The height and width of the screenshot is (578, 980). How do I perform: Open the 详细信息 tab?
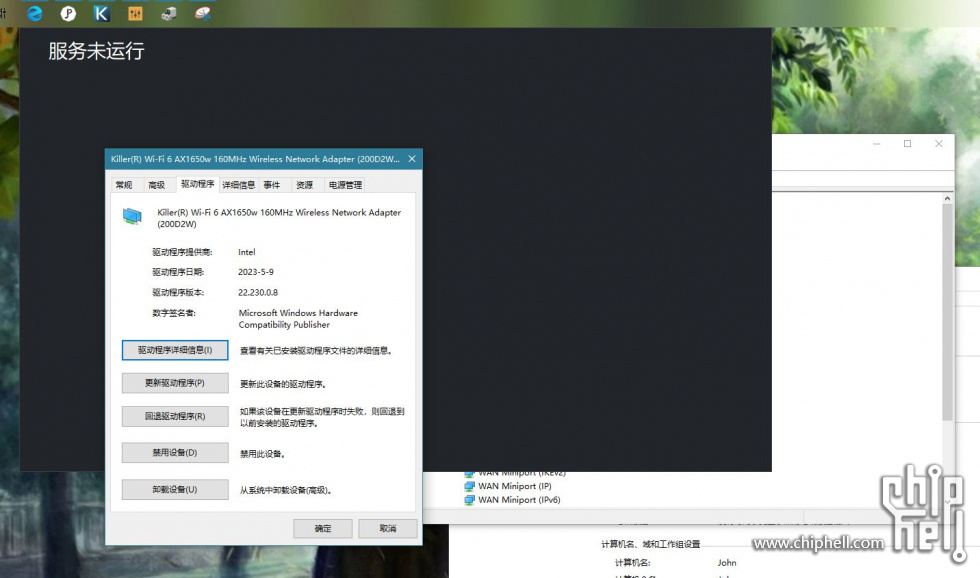tap(239, 185)
